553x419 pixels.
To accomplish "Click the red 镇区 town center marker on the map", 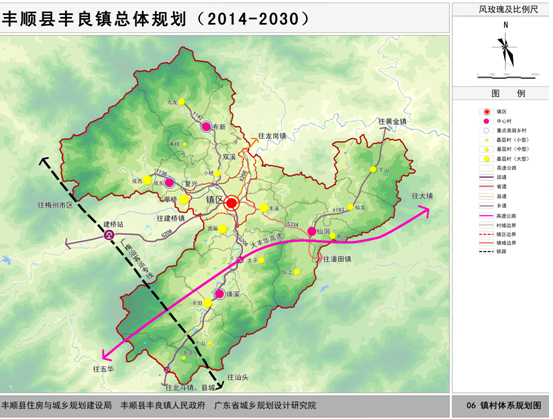I will tap(231, 203).
